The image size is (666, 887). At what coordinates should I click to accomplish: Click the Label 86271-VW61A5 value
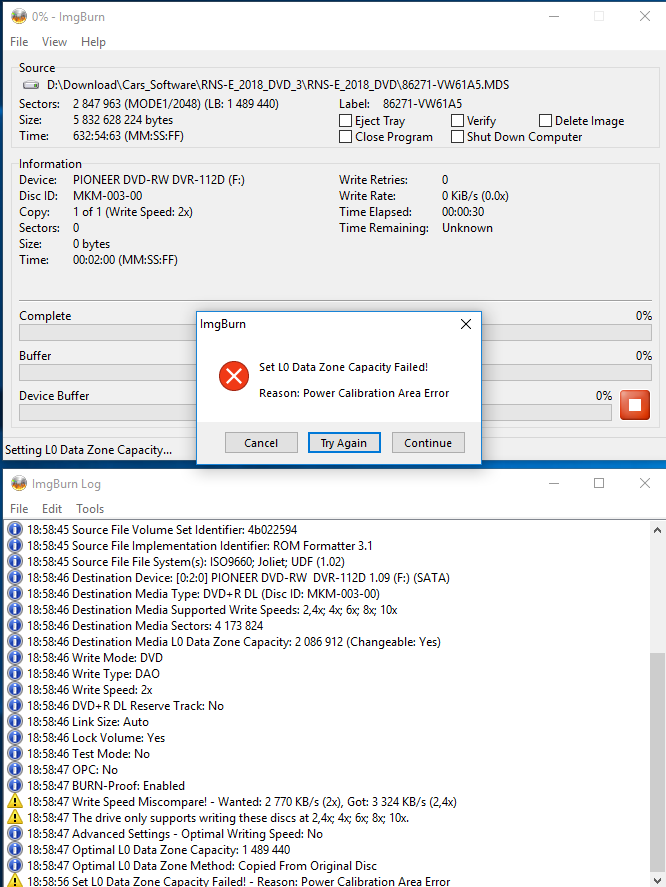click(x=422, y=104)
